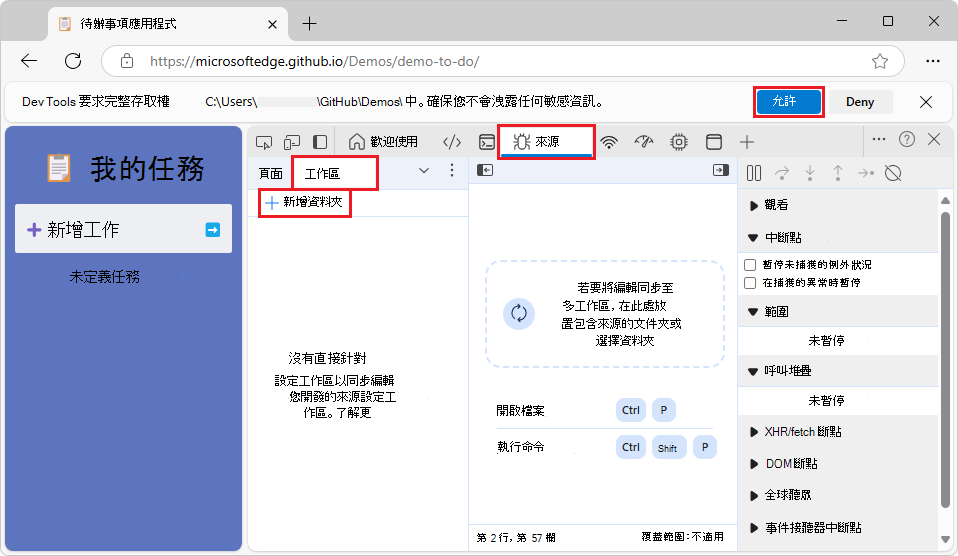Open browser settings and more menu
Image resolution: width=958 pixels, height=556 pixels.
[933, 61]
